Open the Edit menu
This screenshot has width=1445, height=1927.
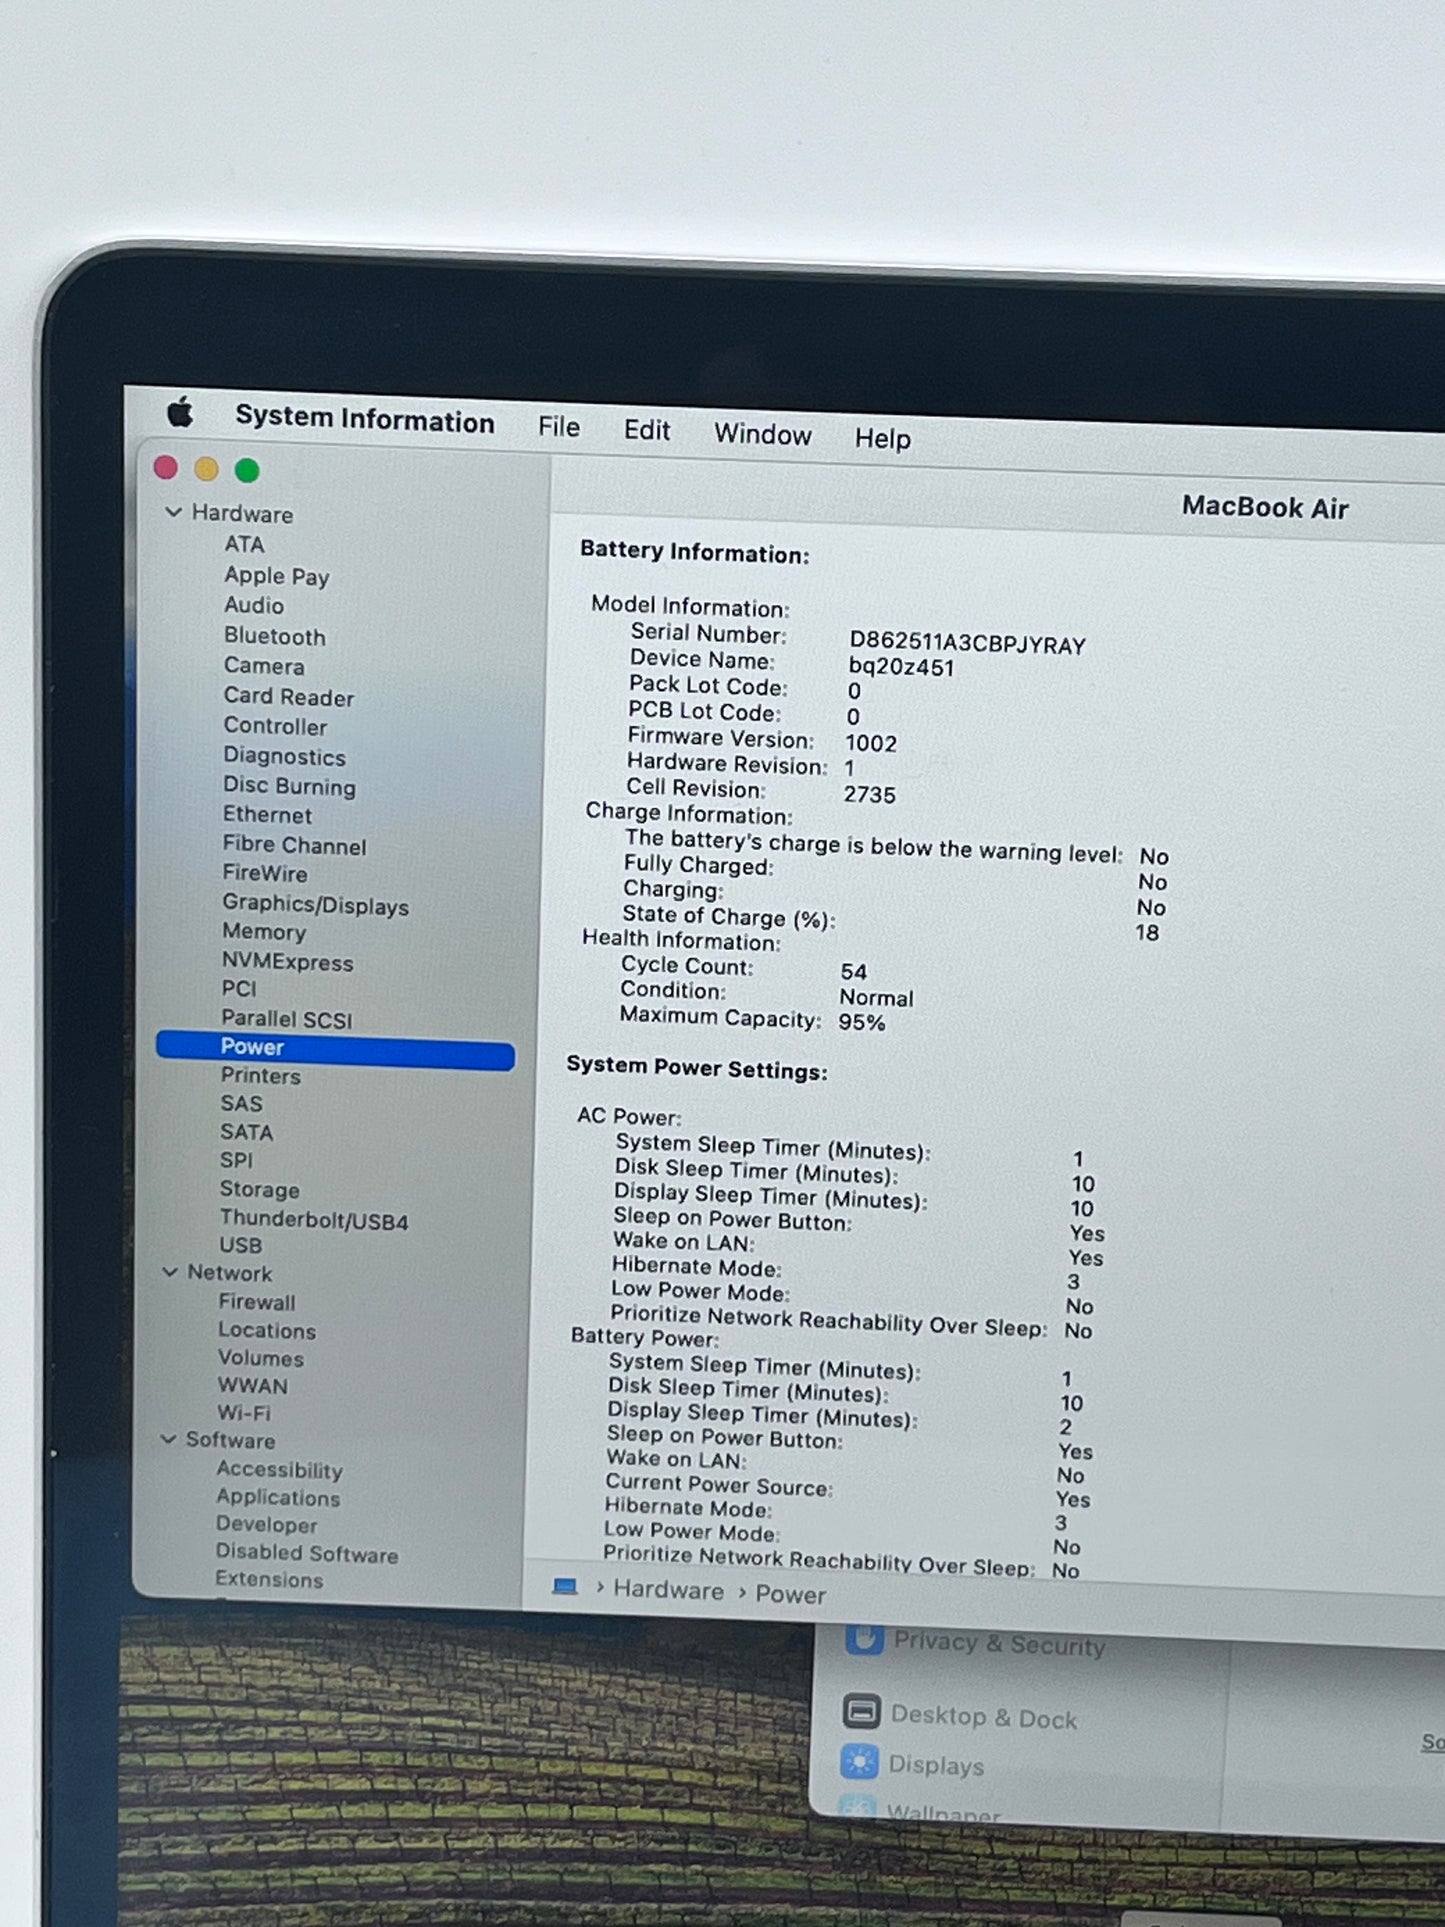pos(647,430)
